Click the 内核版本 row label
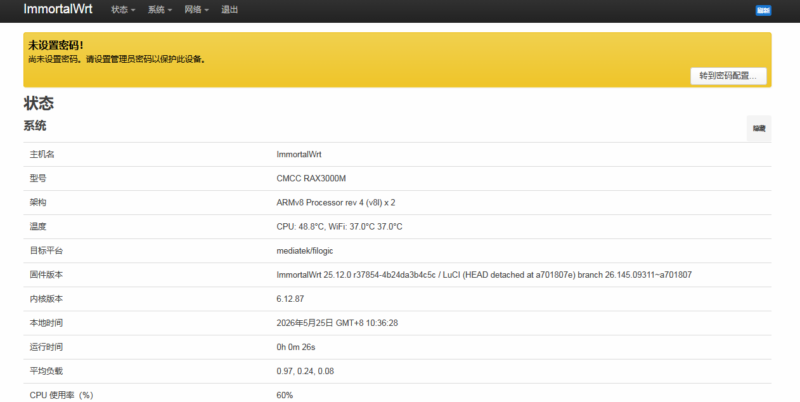800x402 pixels. point(46,299)
